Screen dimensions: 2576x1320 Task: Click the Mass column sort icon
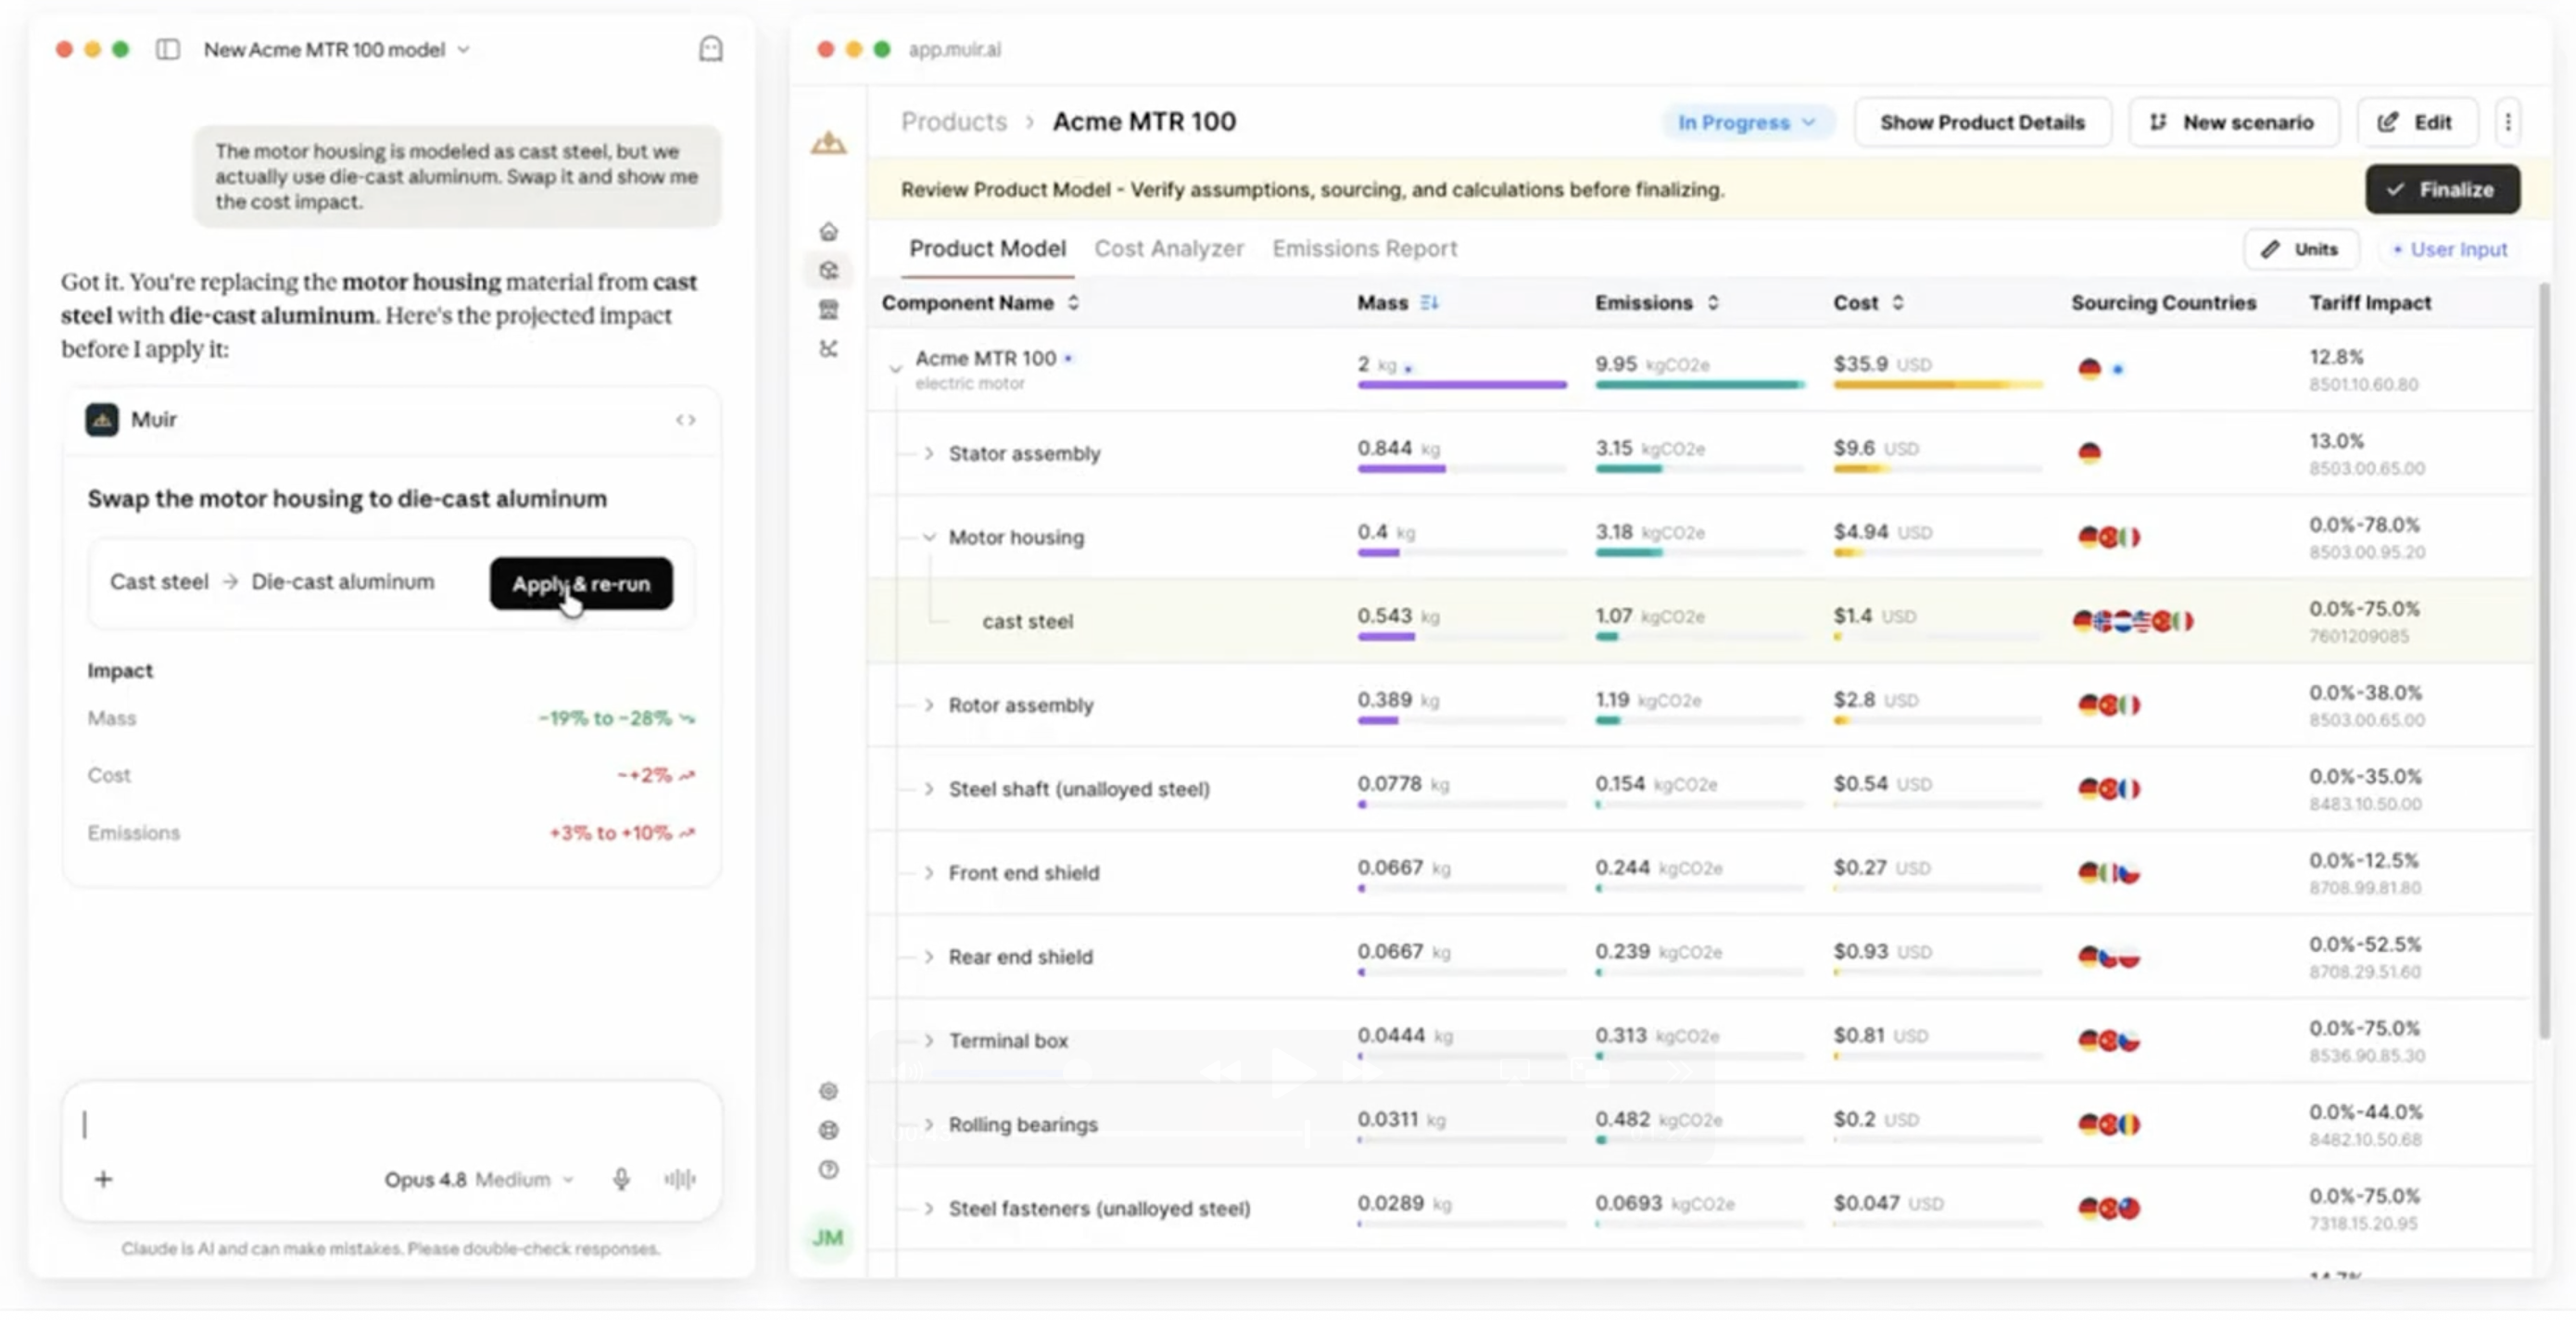click(1429, 302)
